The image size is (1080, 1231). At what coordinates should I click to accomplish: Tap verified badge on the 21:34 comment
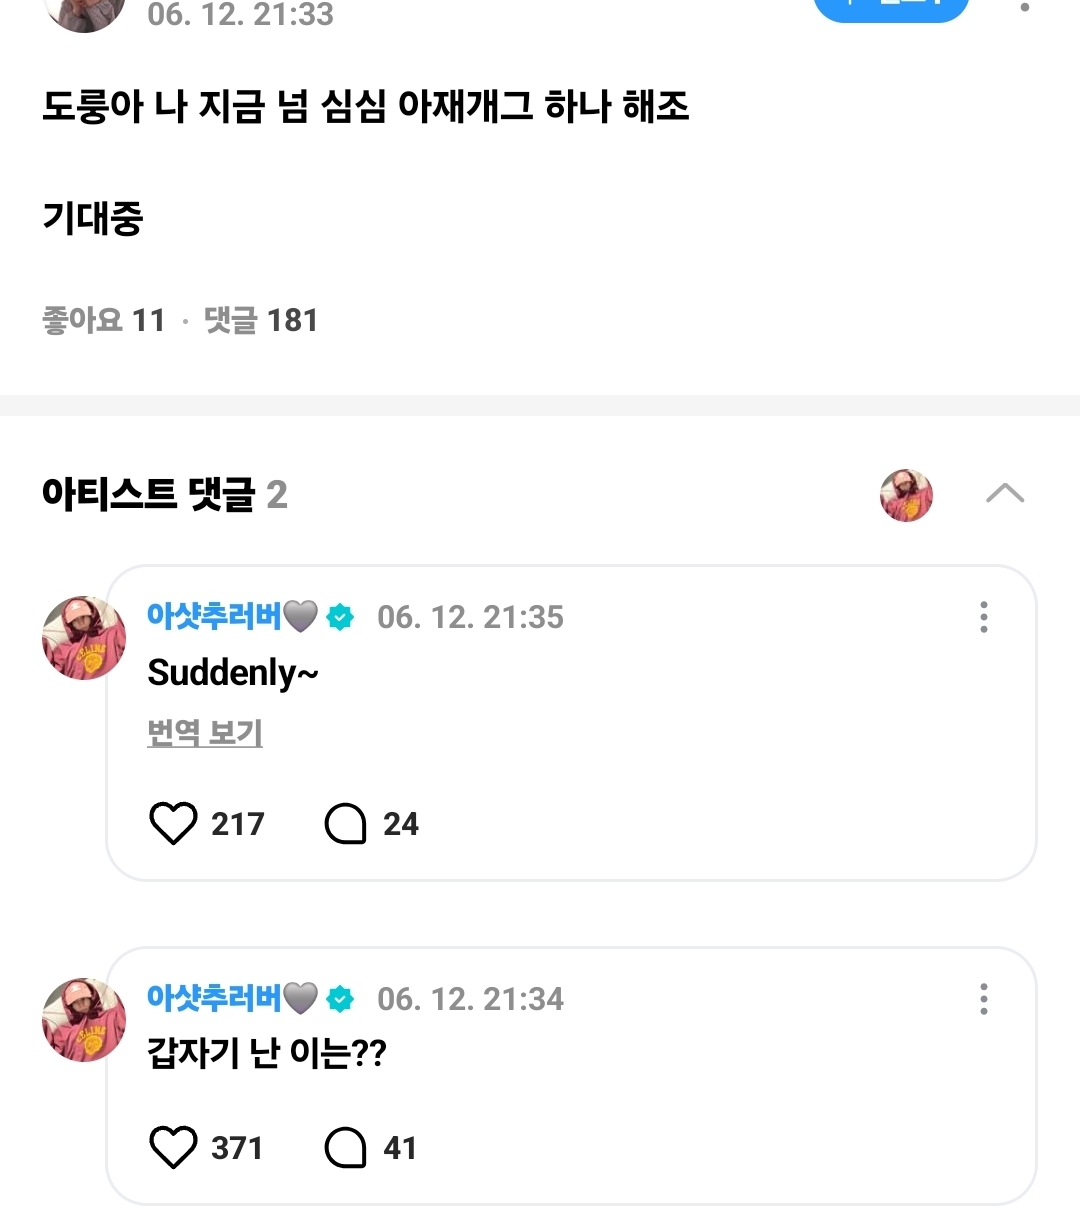coord(341,999)
